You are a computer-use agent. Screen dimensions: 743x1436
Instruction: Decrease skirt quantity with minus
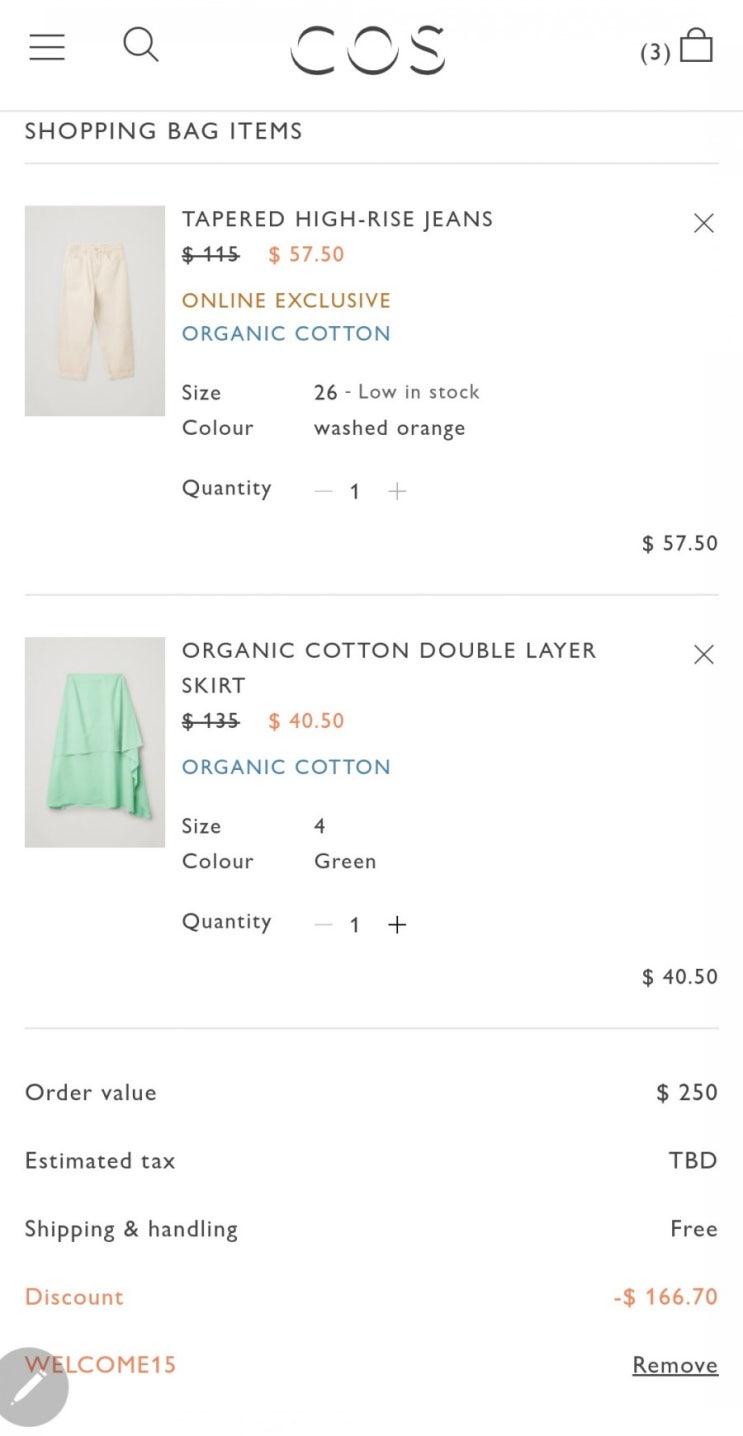(x=323, y=925)
